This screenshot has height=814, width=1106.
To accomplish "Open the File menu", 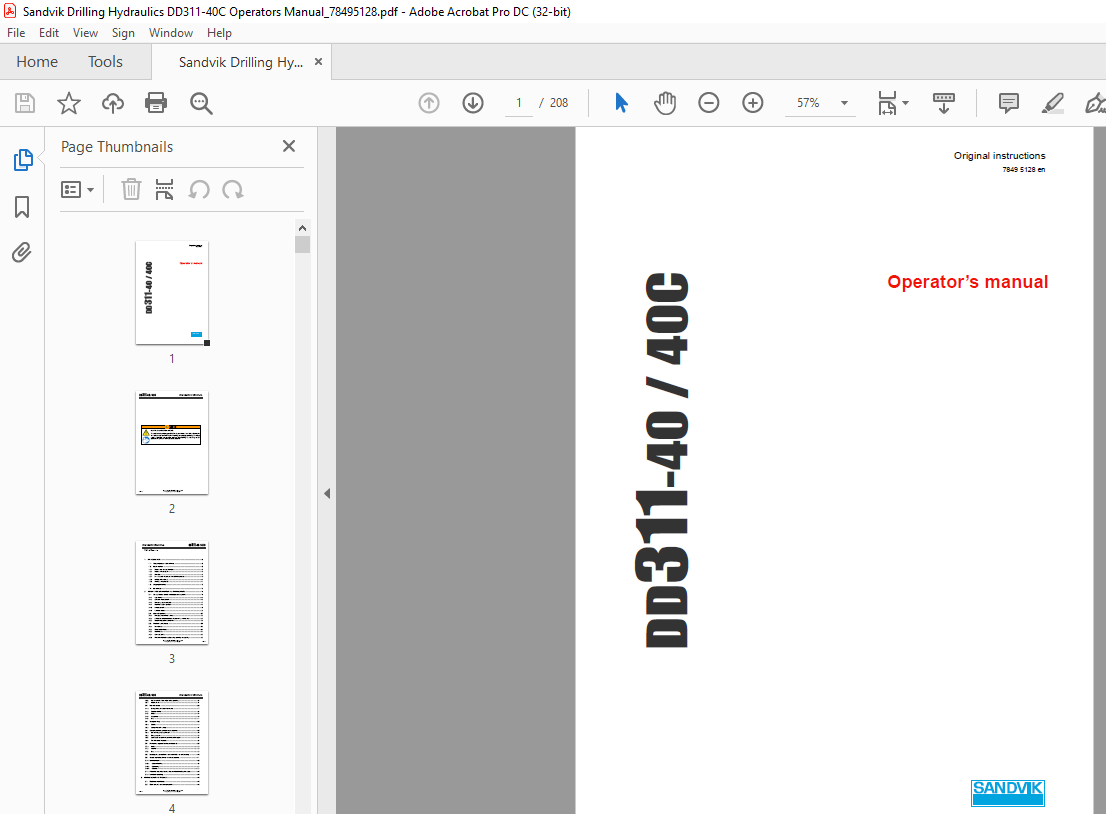I will point(16,32).
